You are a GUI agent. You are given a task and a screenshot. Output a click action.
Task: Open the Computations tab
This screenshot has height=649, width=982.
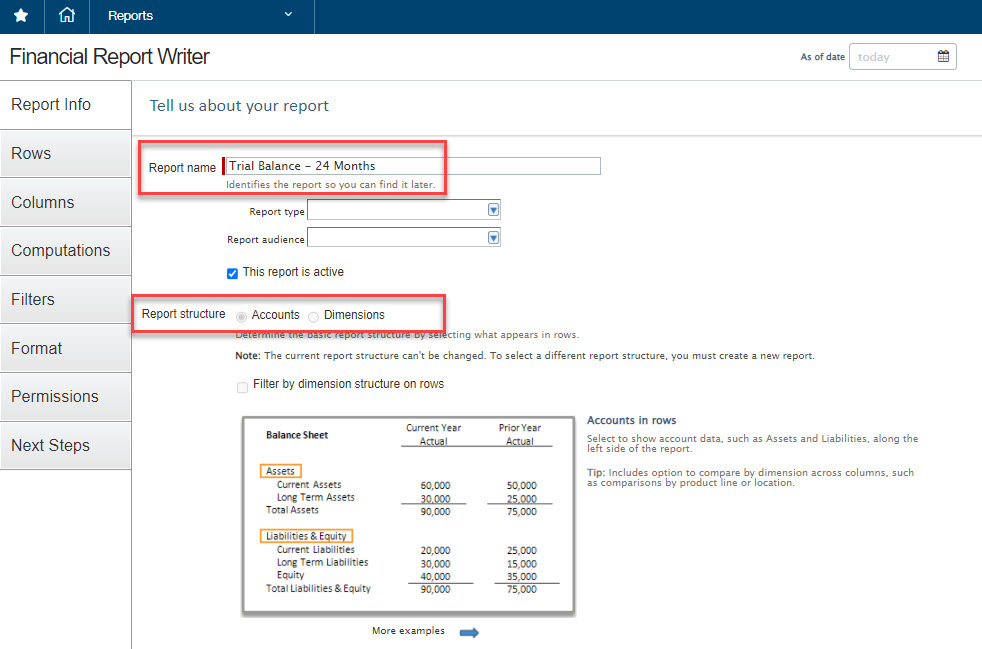tap(65, 251)
